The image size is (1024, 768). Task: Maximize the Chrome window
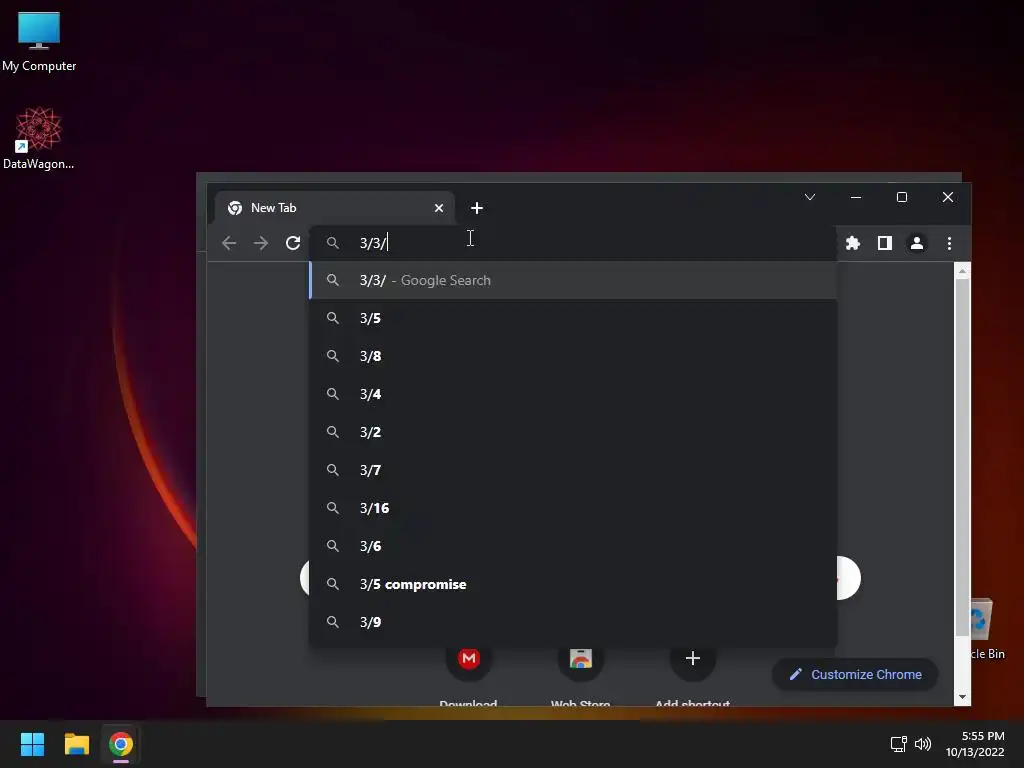[902, 197]
